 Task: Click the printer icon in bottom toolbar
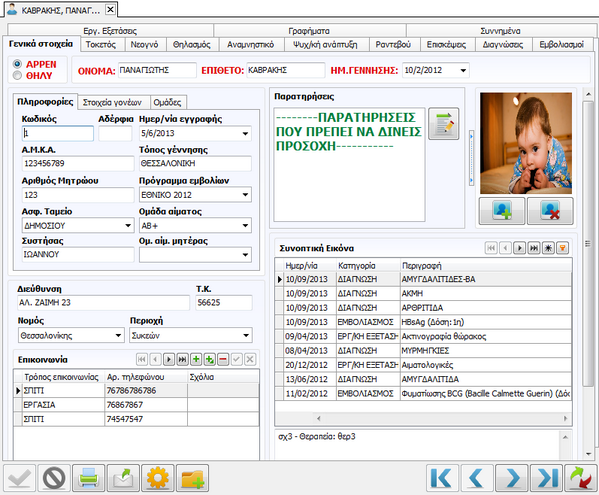pyautogui.click(x=89, y=477)
